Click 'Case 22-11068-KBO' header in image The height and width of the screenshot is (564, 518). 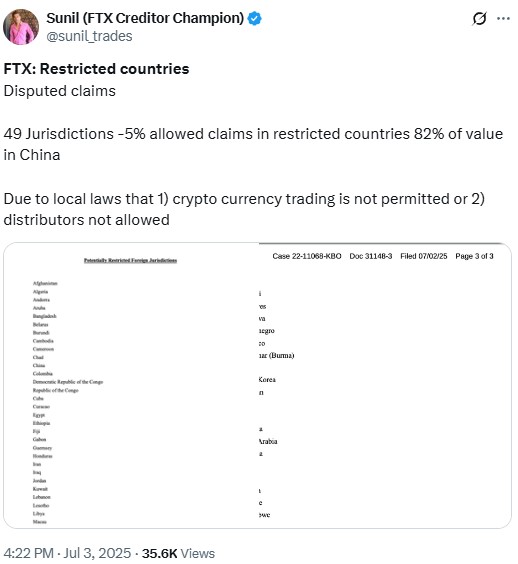click(307, 256)
